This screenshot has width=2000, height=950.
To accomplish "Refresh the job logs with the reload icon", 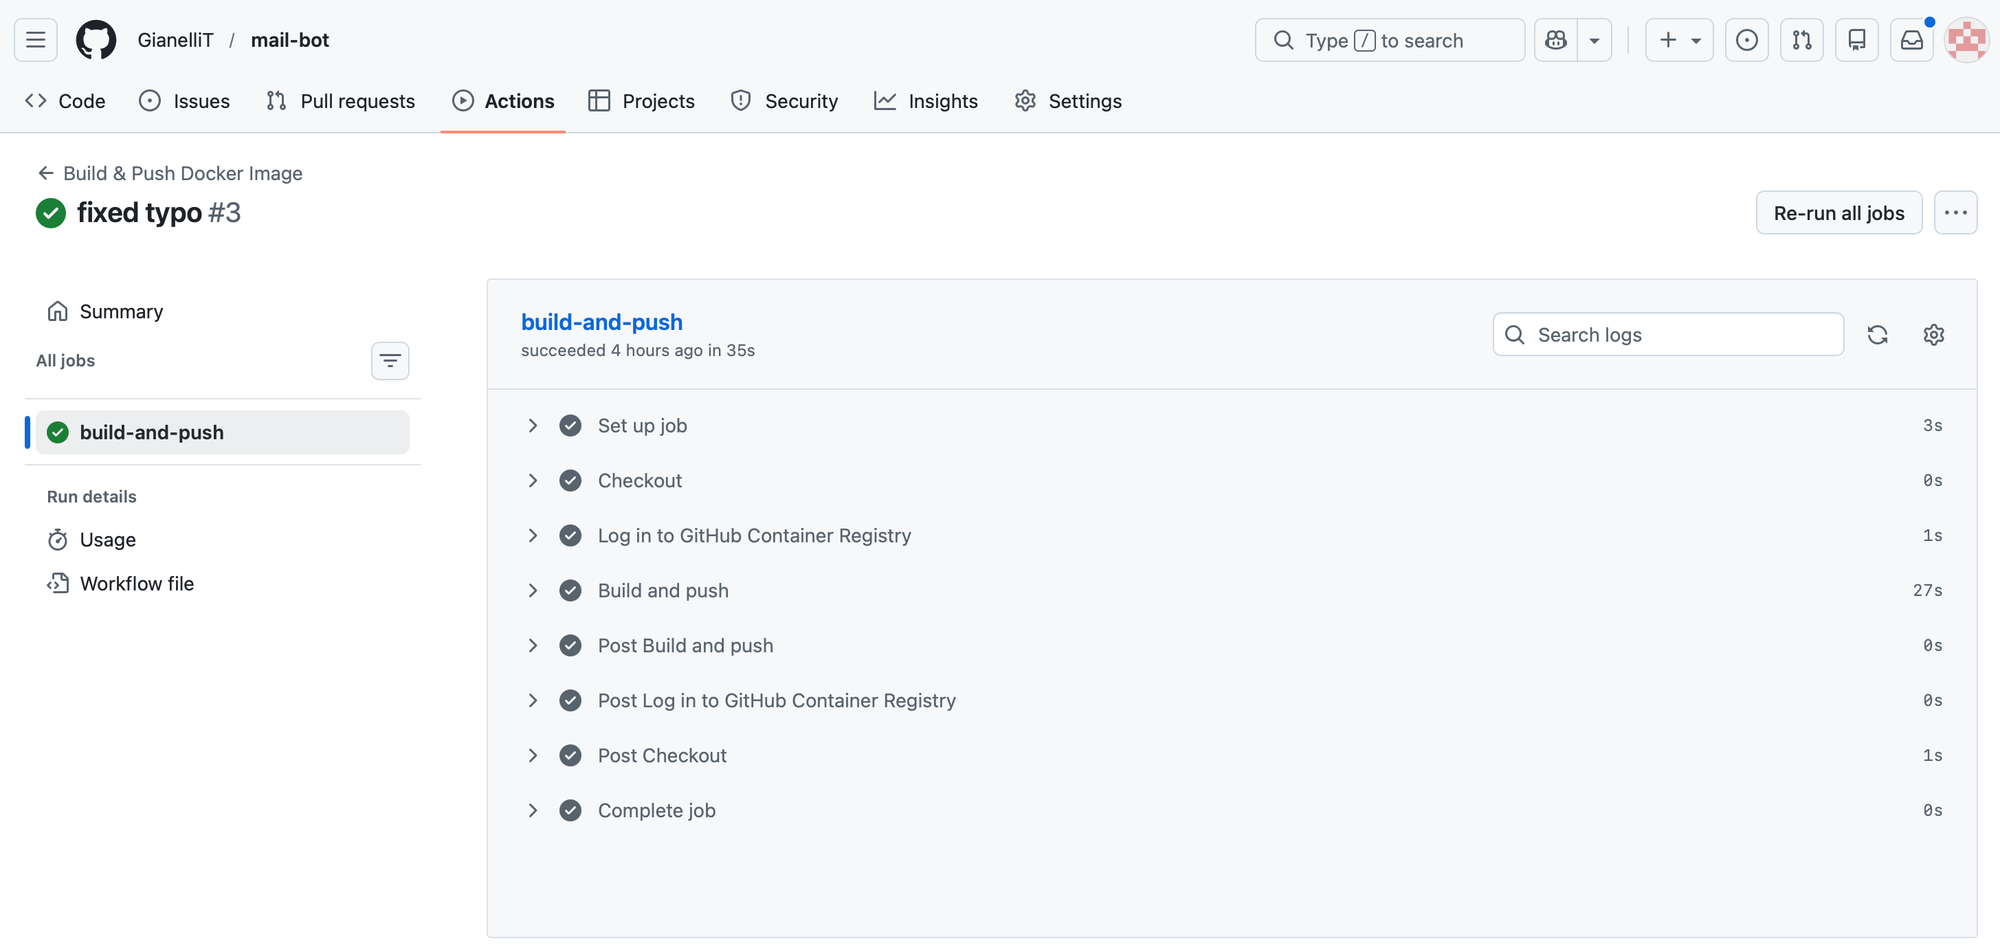I will coord(1877,335).
